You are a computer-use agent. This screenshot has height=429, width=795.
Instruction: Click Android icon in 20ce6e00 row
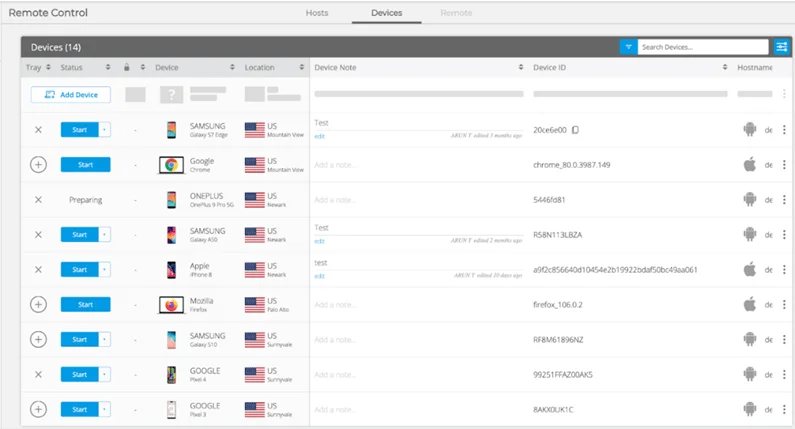[x=749, y=129]
